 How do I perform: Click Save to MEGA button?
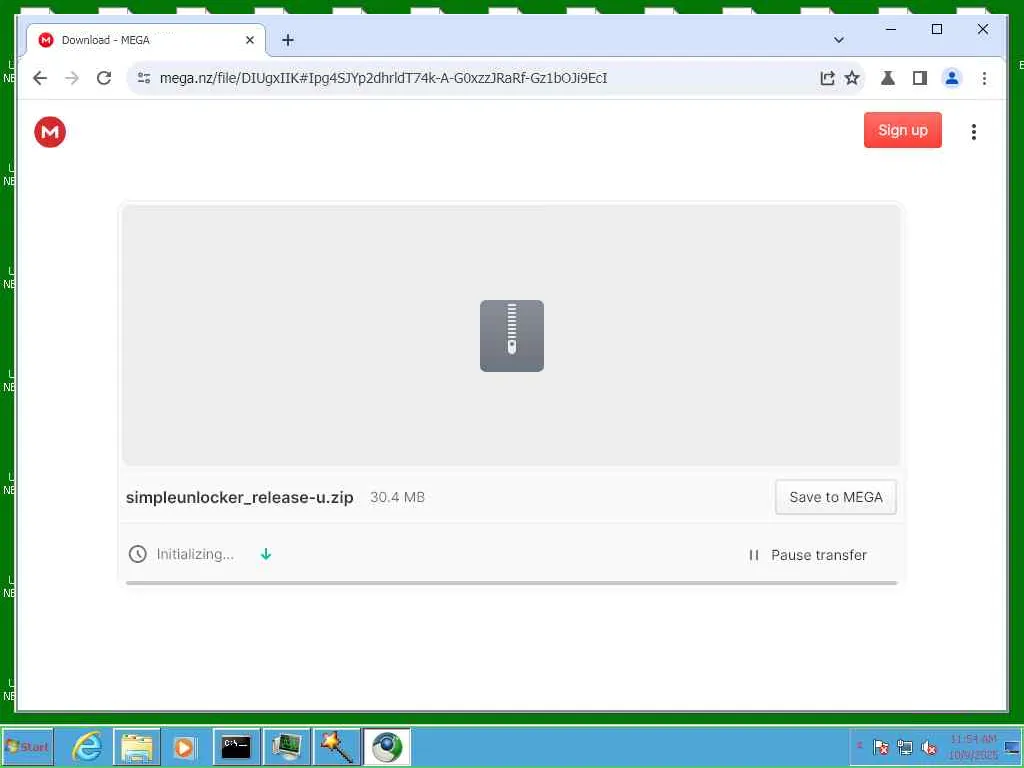pyautogui.click(x=836, y=497)
